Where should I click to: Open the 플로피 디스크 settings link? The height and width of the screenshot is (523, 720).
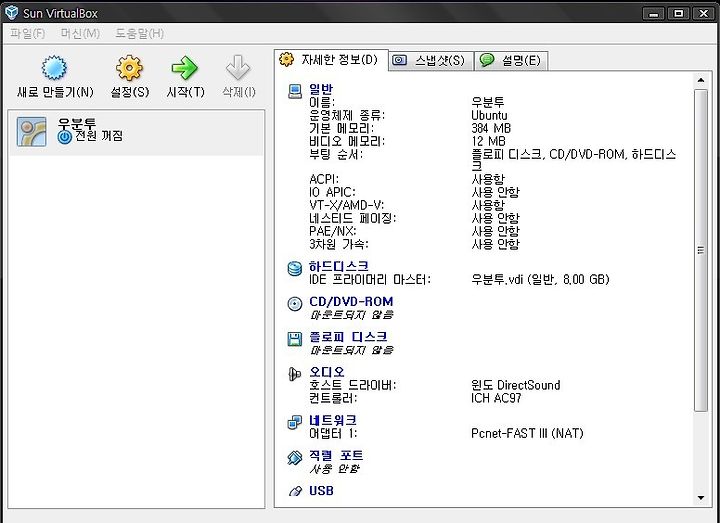tap(348, 337)
